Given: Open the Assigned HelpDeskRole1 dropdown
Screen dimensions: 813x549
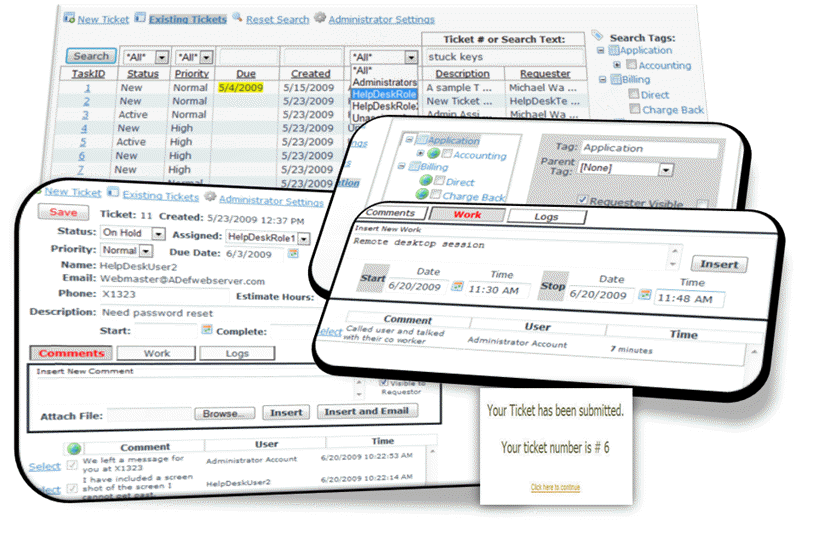Looking at the screenshot, I should (x=304, y=239).
